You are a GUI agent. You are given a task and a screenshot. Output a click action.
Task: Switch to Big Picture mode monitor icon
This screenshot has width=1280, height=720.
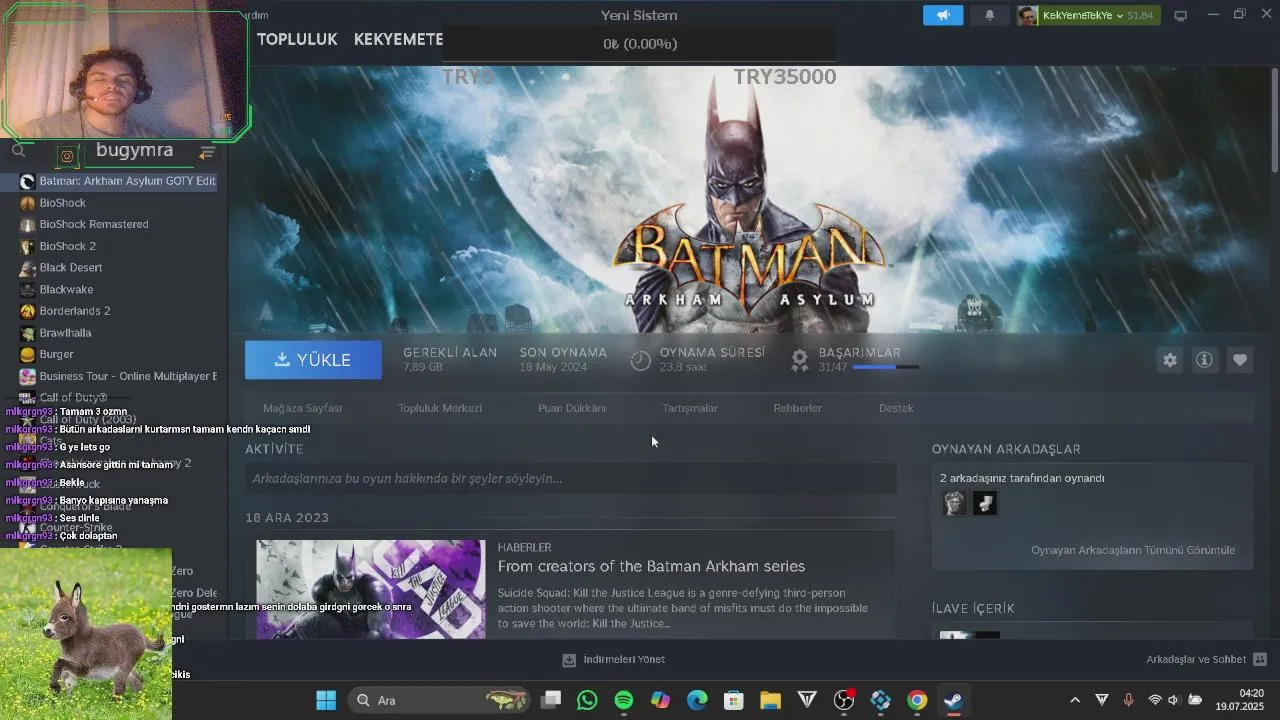coord(1180,15)
